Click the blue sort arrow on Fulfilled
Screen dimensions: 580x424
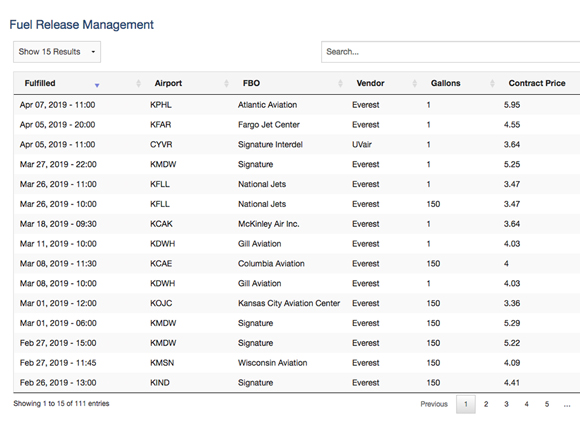[97, 85]
